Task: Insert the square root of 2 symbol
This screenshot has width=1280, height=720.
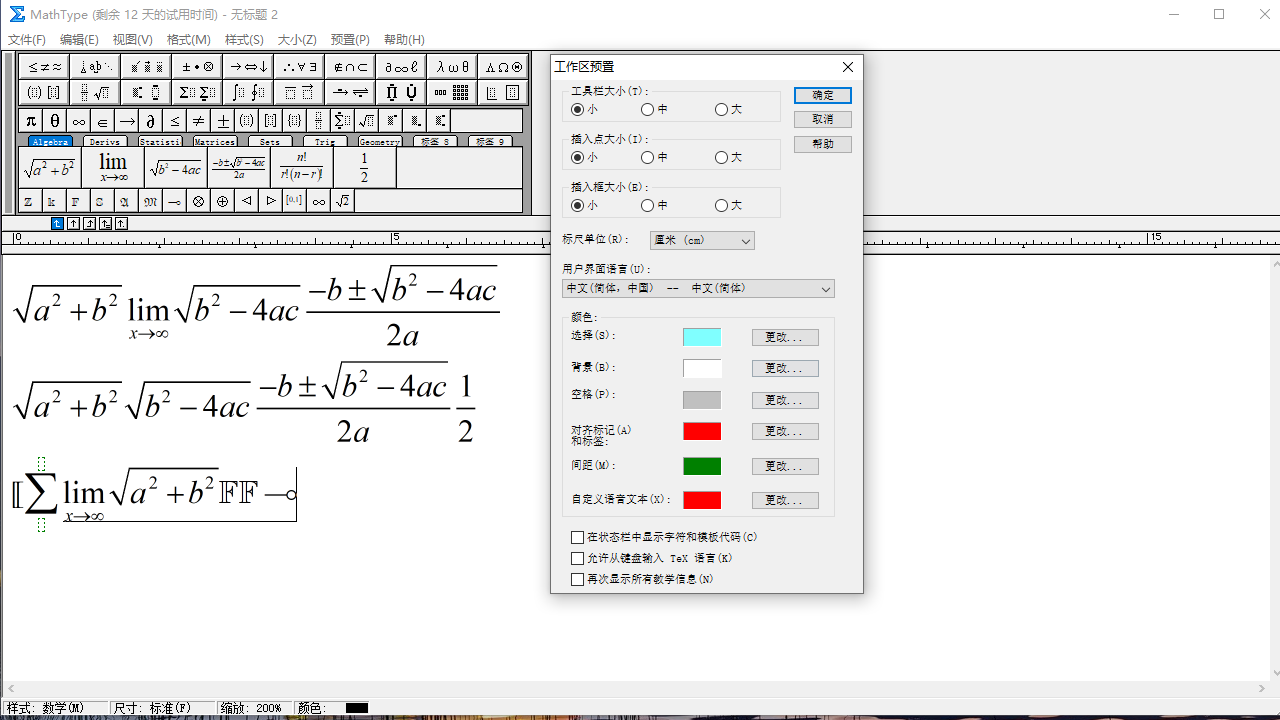Action: [342, 201]
